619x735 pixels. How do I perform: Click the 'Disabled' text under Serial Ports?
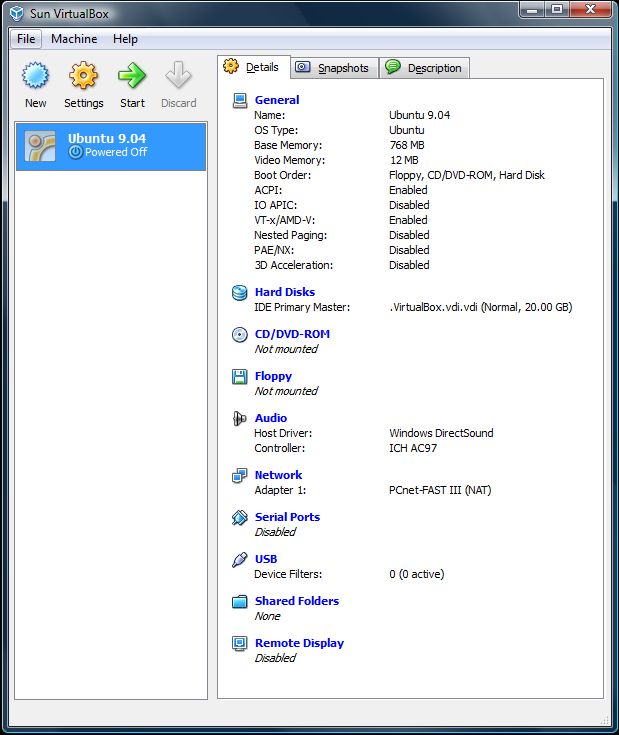pos(275,532)
